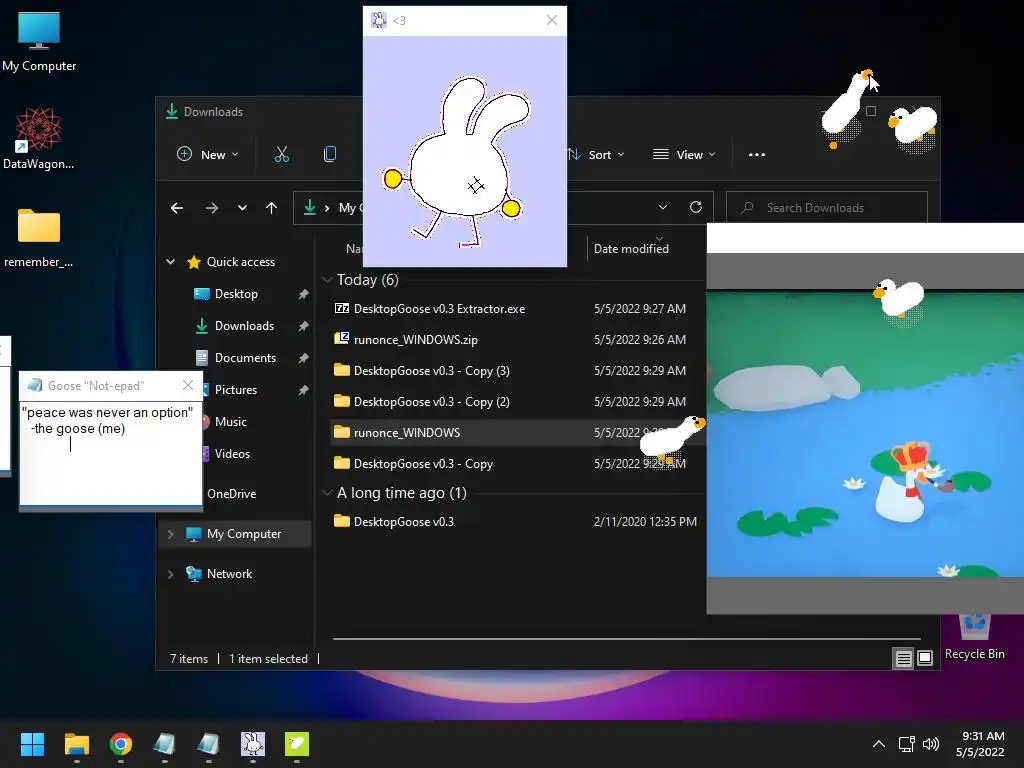Click the pin icon next to Documents
Image resolution: width=1024 pixels, height=768 pixels.
pos(303,358)
